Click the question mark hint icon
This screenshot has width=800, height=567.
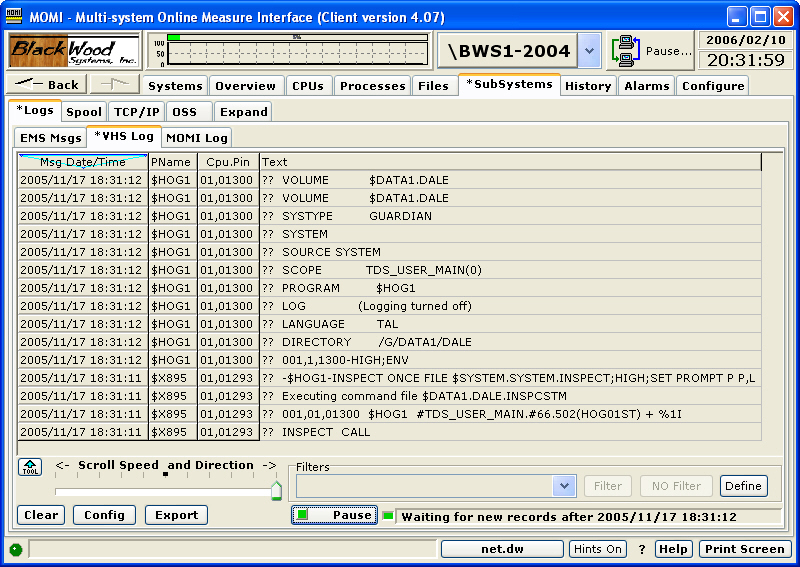pyautogui.click(x=642, y=549)
